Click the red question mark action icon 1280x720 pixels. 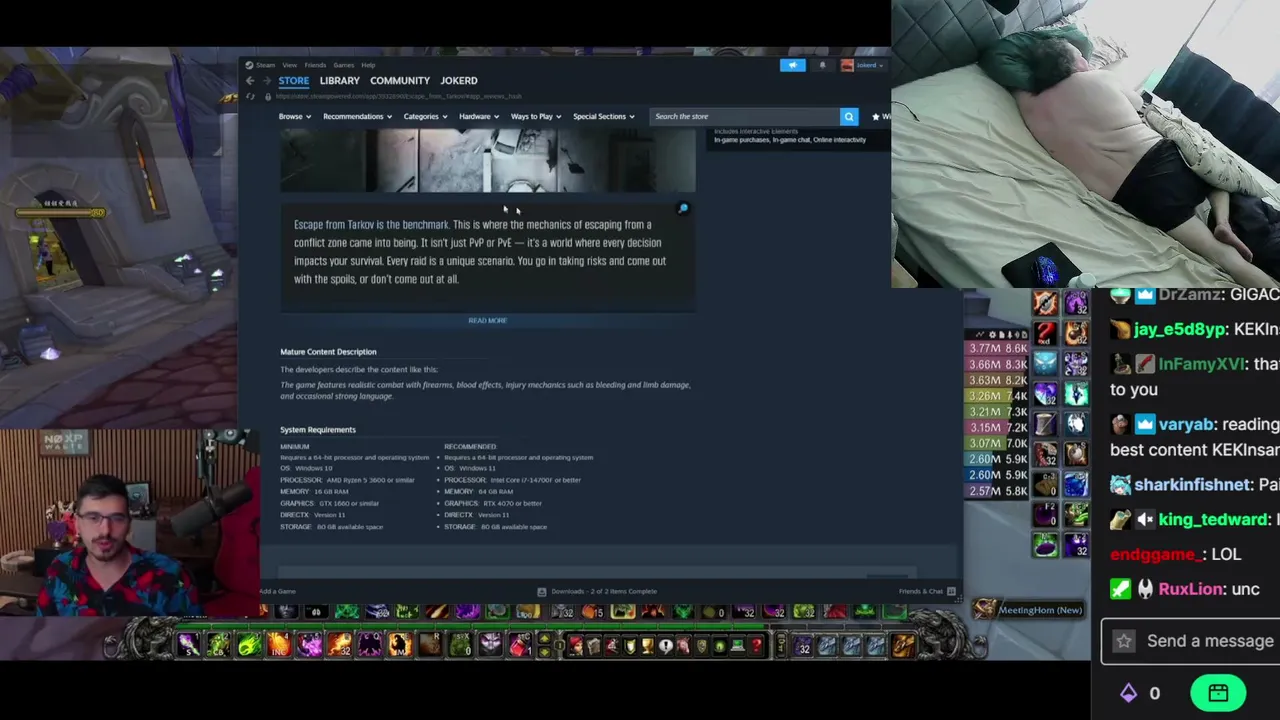click(1045, 333)
